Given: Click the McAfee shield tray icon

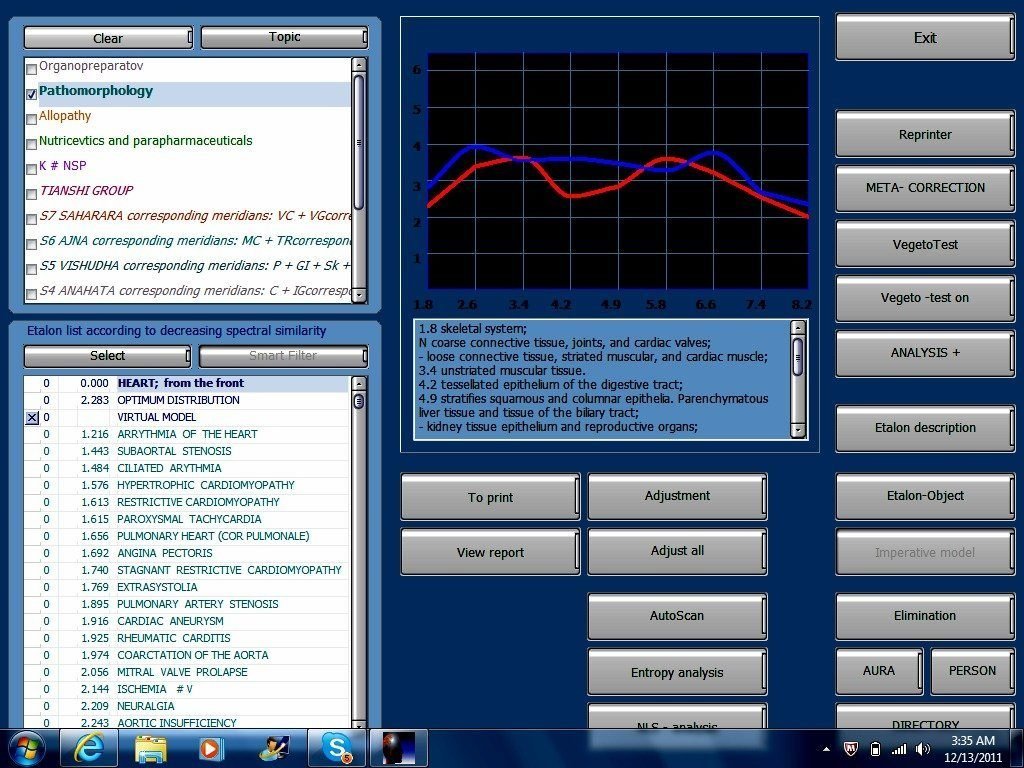Looking at the screenshot, I should click(851, 749).
